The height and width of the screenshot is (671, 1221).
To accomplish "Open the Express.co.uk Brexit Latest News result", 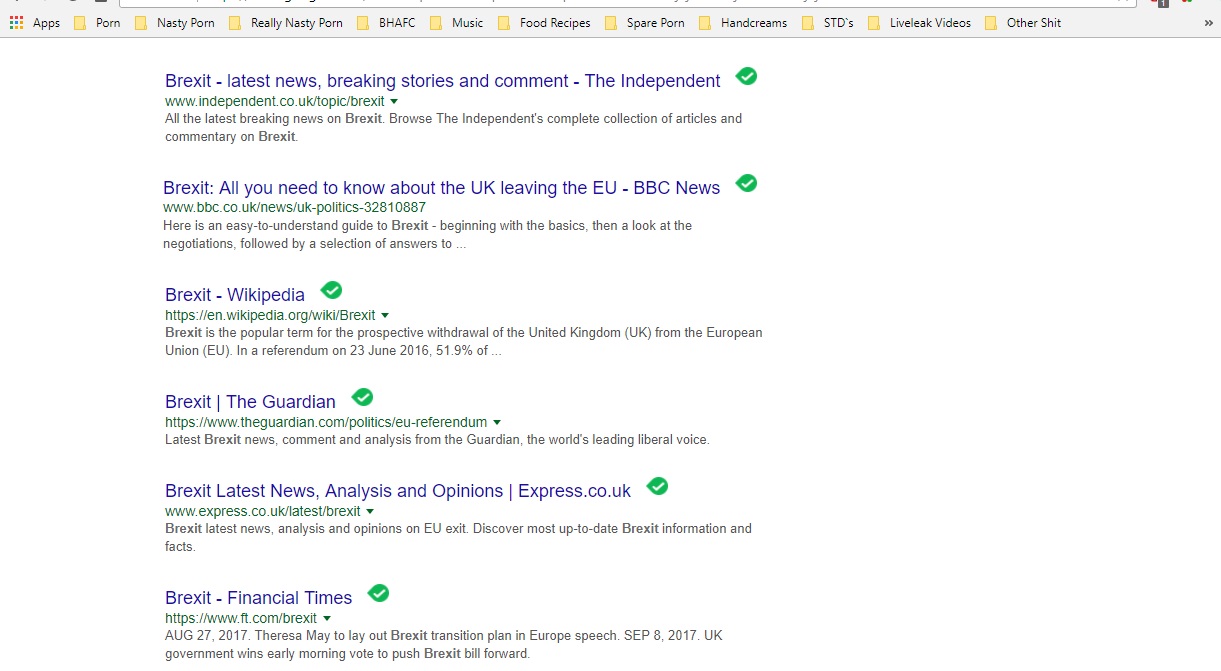I will pyautogui.click(x=398, y=491).
